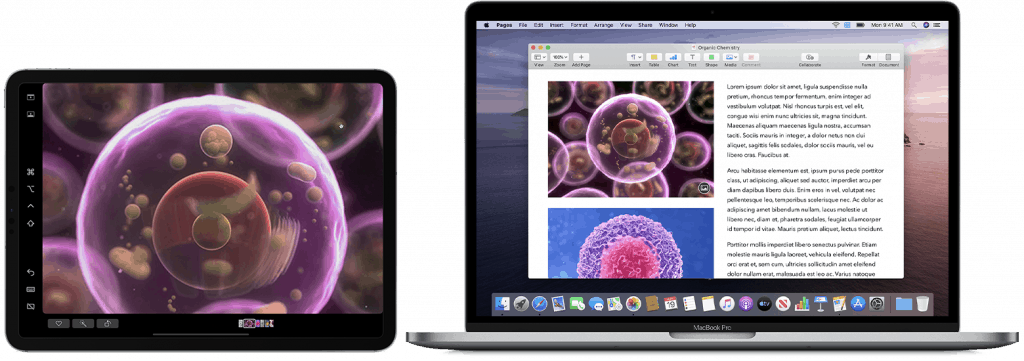The image size is (1024, 361).
Task: Open Messages from the Dock
Action: click(x=596, y=304)
